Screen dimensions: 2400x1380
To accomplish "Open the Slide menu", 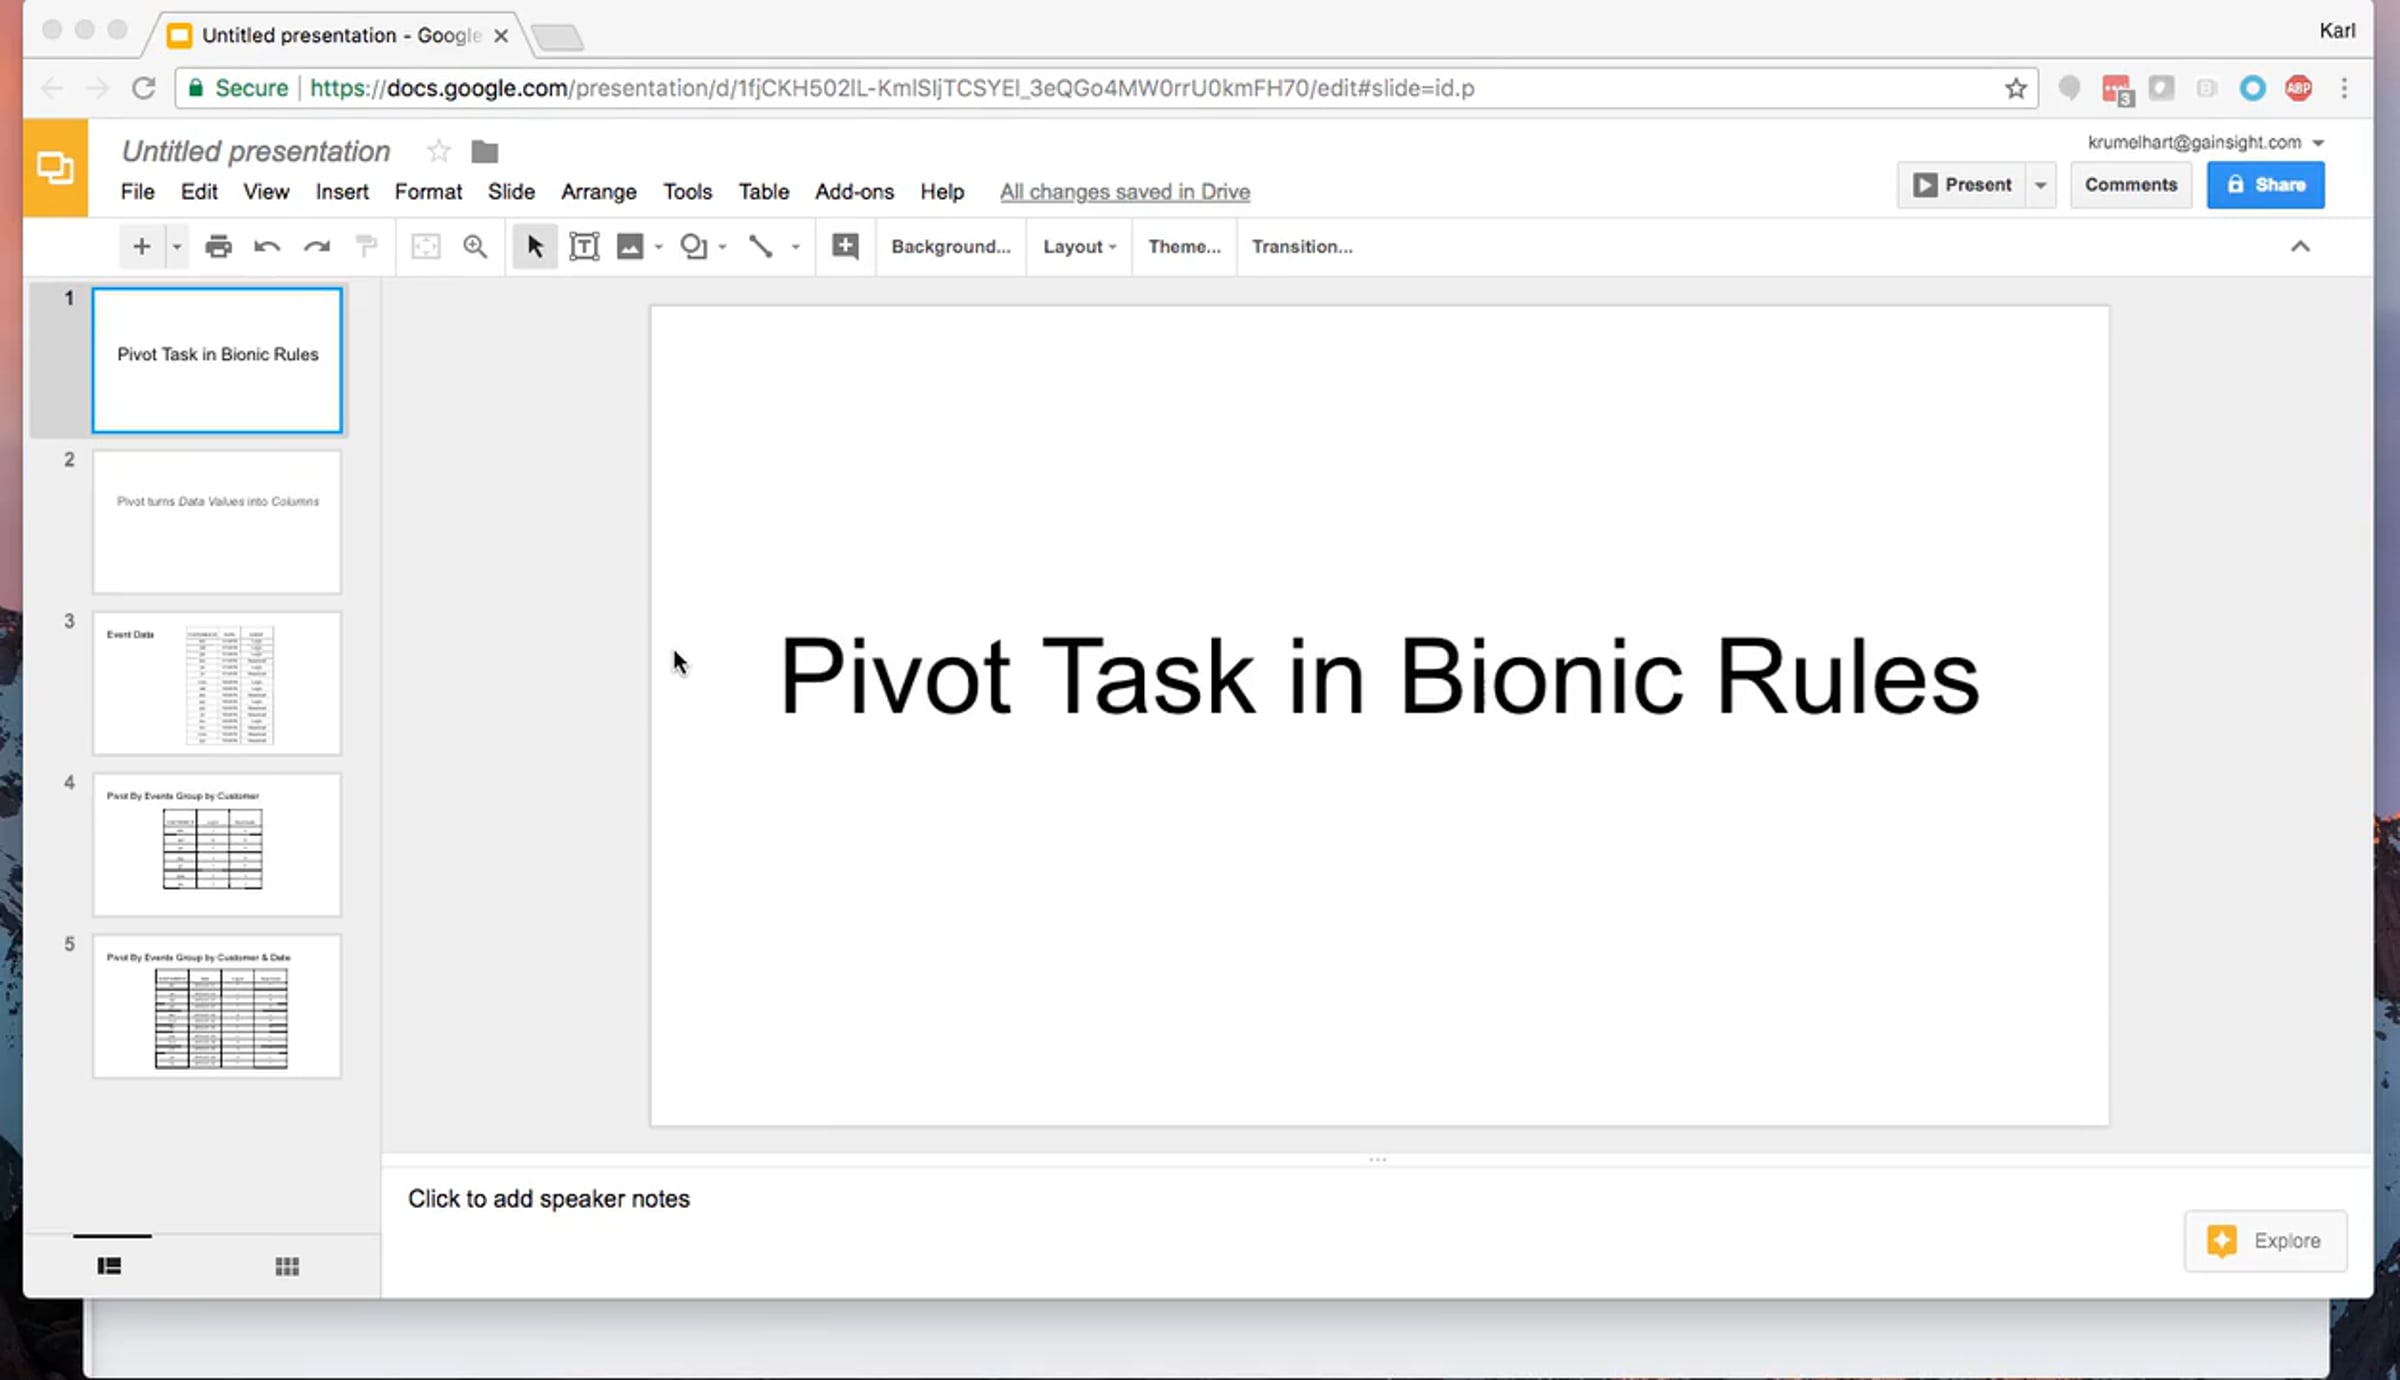I will click(511, 191).
